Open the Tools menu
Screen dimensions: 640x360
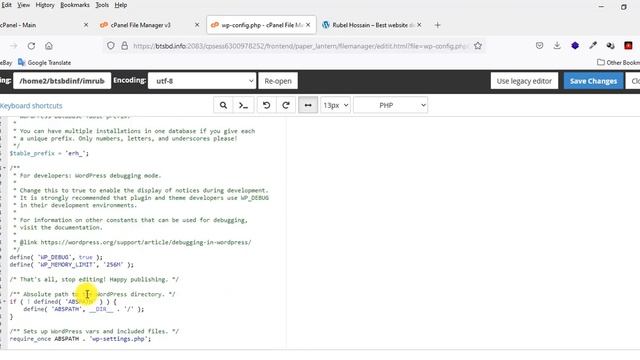pos(102,5)
